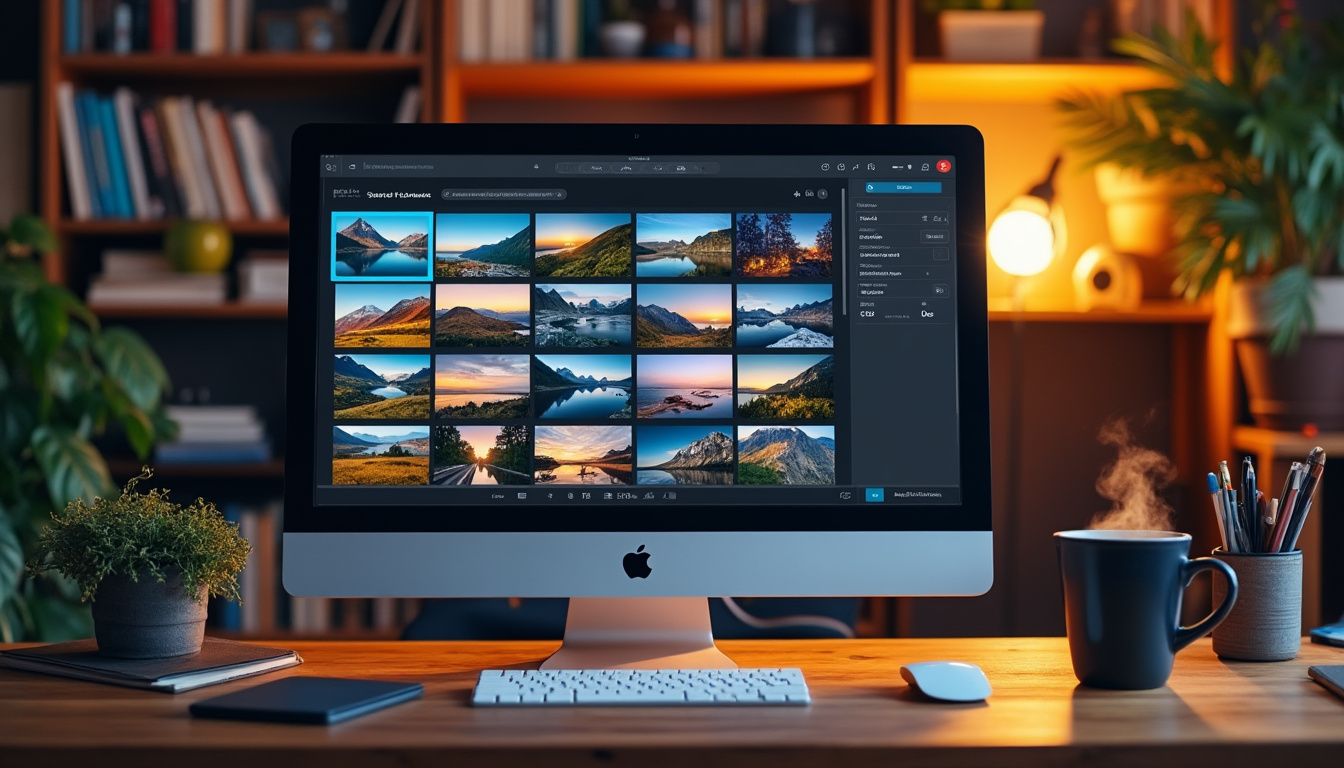Open the campfire forest photo thumbnail
1344x768 pixels.
tap(784, 245)
